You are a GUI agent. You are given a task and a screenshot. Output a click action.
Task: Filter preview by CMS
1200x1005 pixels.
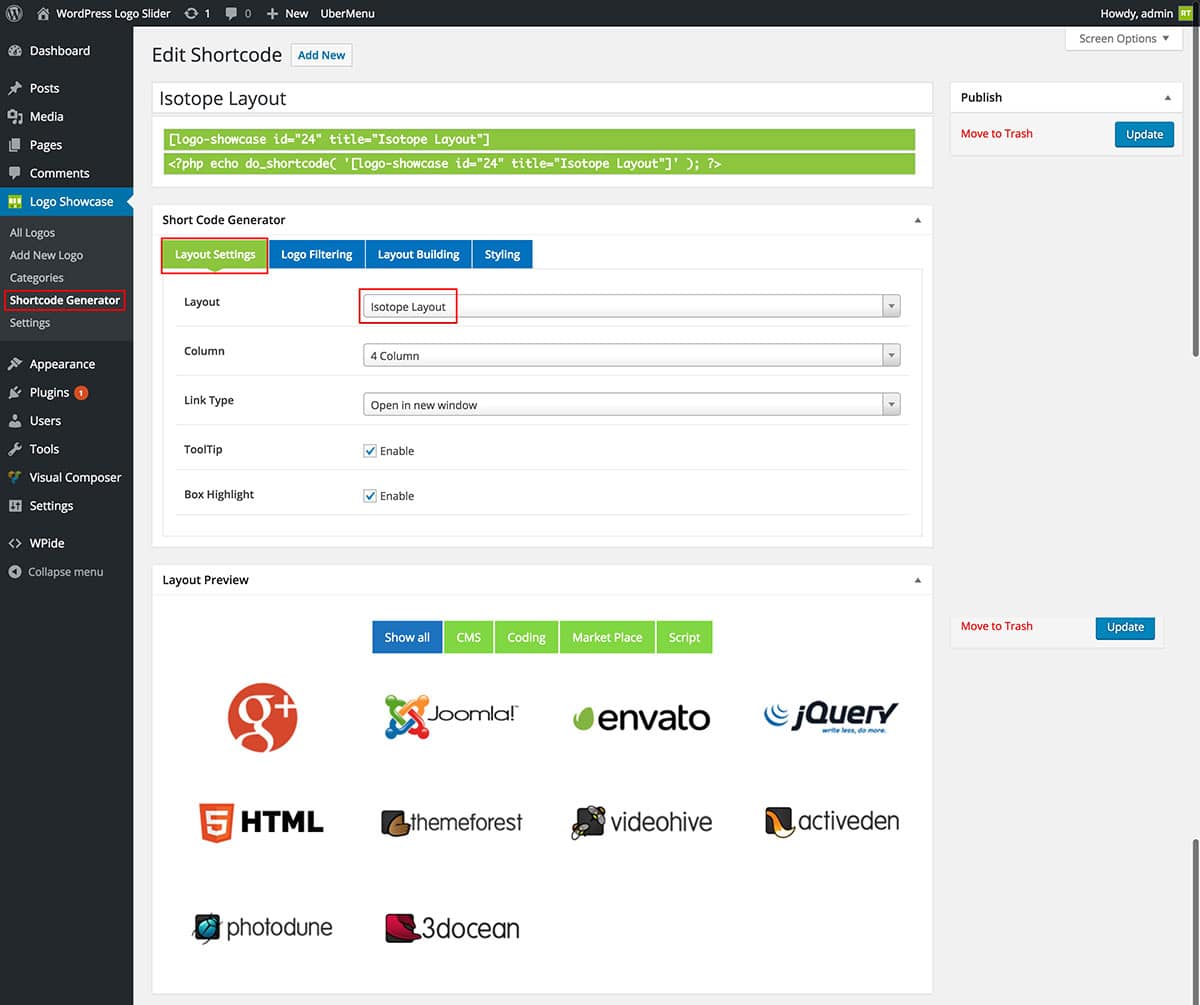coord(469,637)
